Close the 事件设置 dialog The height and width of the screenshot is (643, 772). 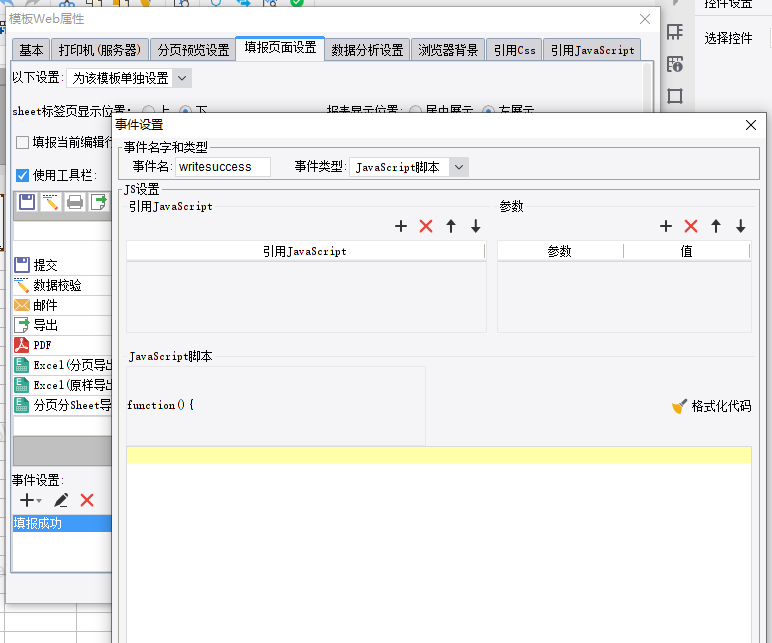(751, 125)
